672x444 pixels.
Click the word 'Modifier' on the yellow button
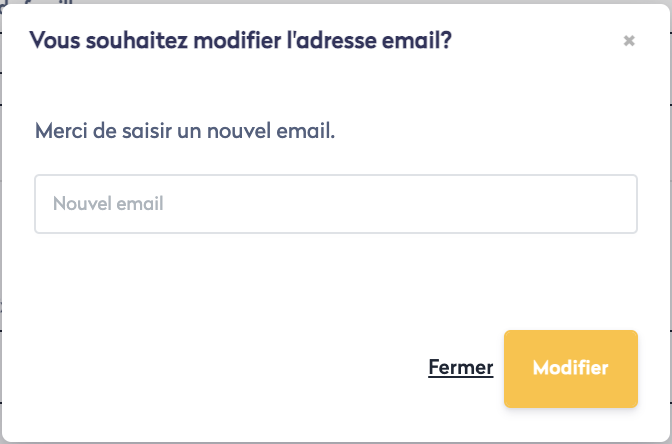coord(570,368)
